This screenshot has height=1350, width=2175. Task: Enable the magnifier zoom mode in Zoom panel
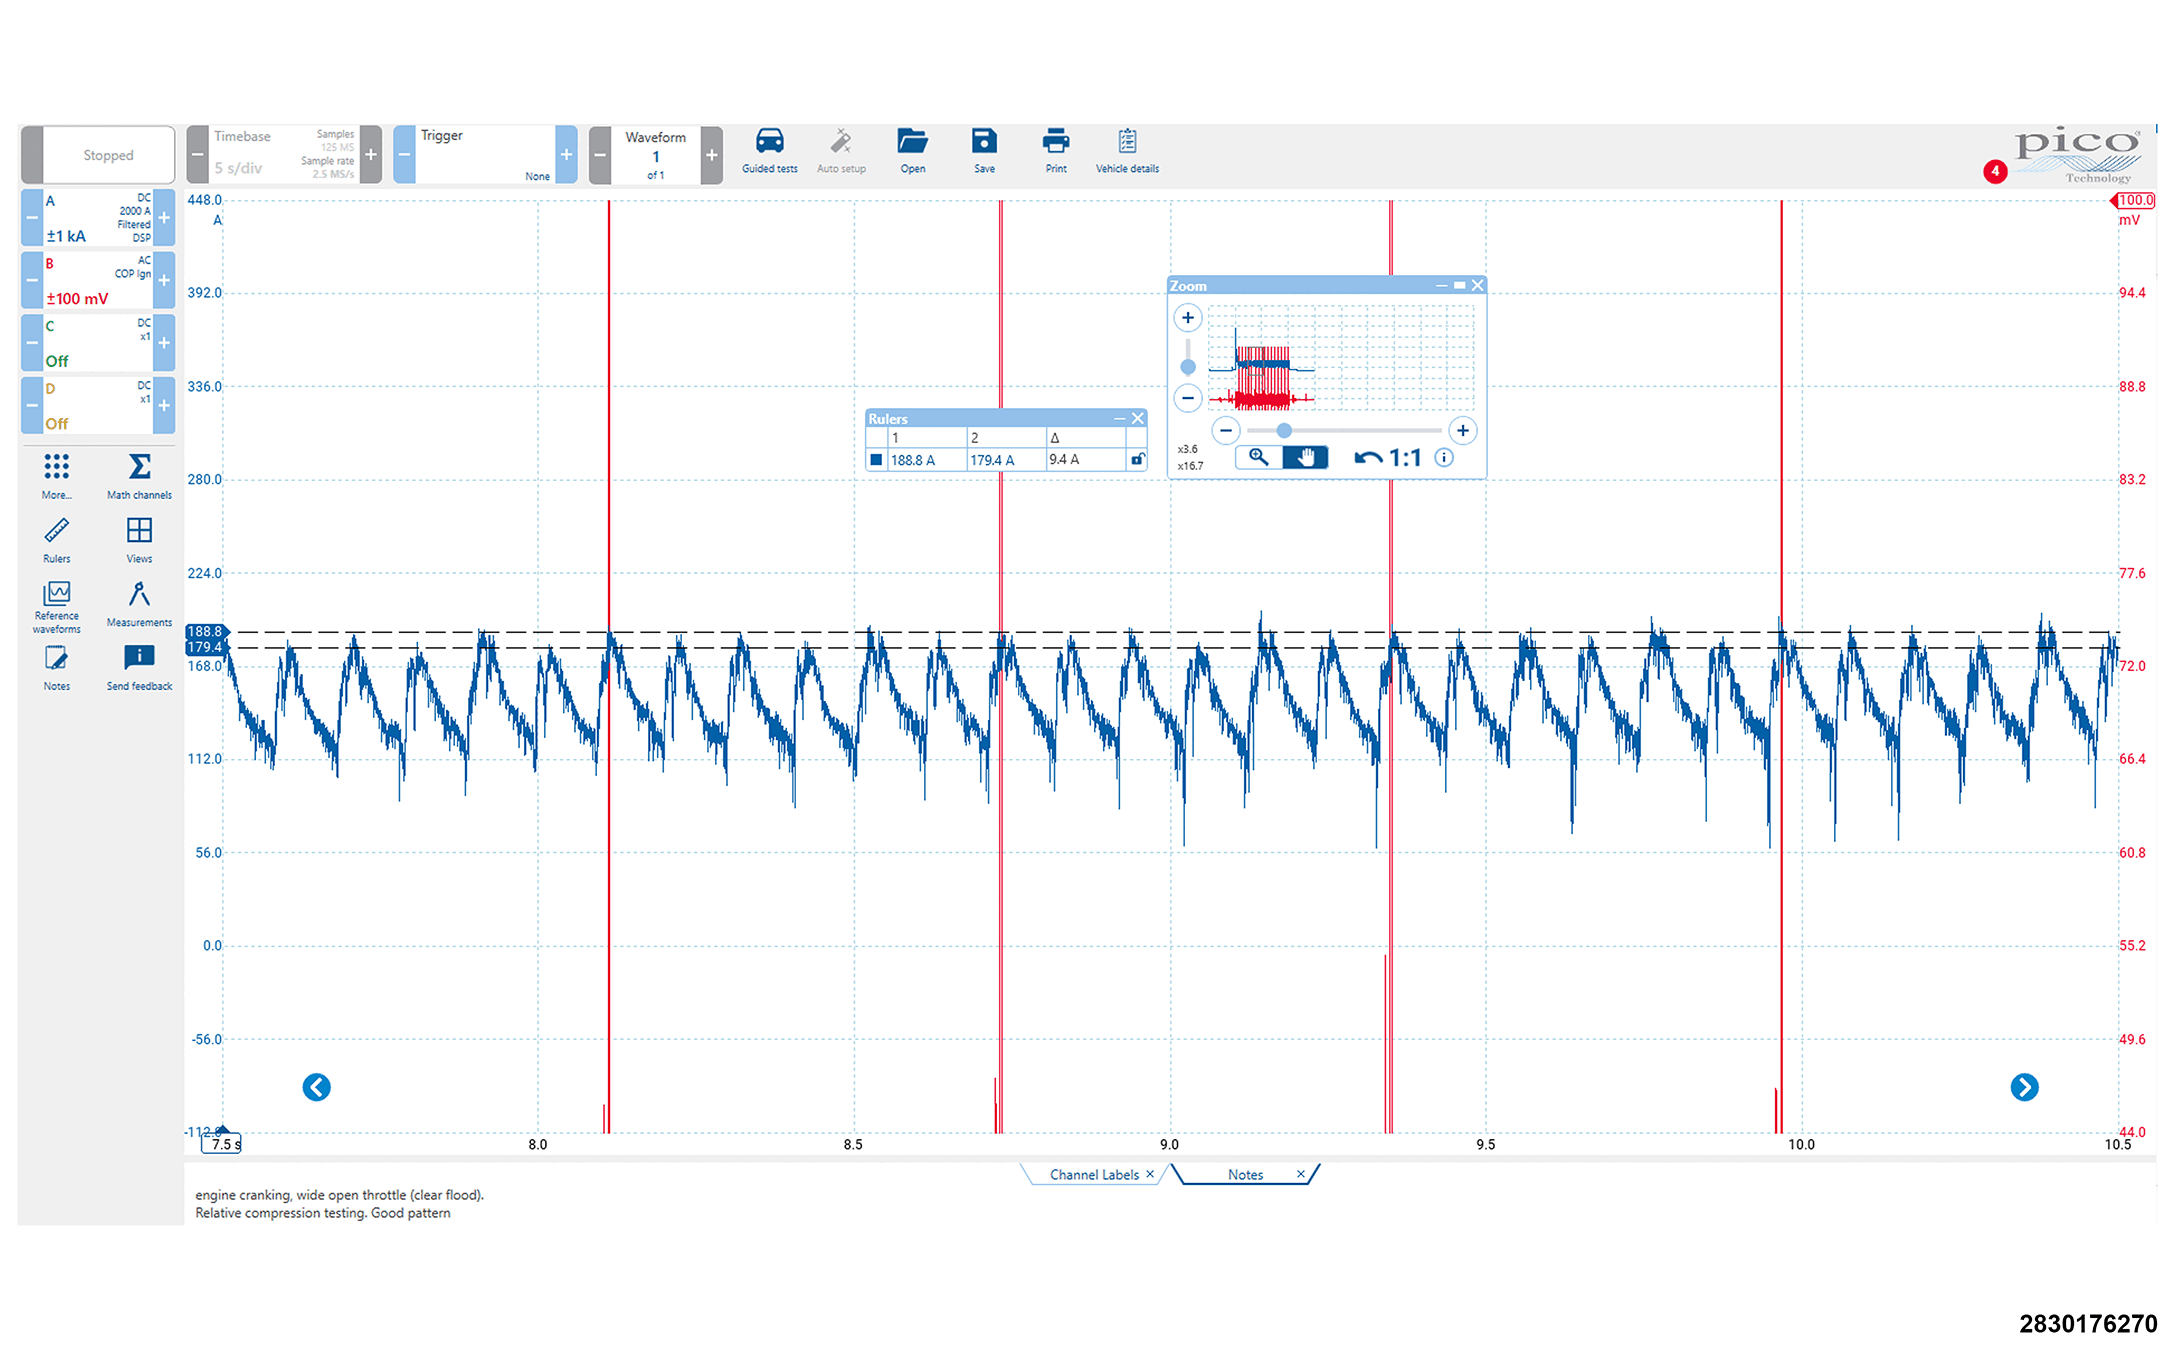(x=1258, y=458)
